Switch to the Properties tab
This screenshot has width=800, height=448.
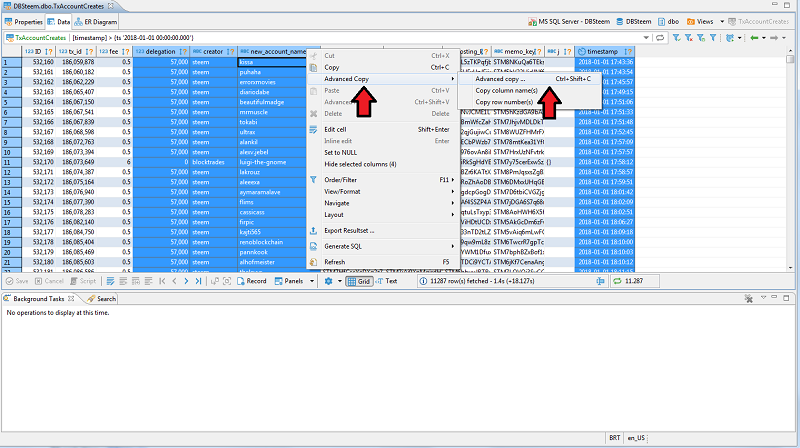coord(23,22)
